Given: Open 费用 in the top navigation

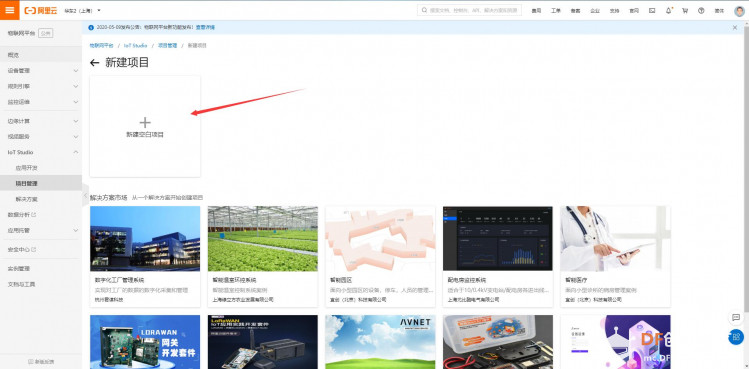Looking at the screenshot, I should coord(536,11).
